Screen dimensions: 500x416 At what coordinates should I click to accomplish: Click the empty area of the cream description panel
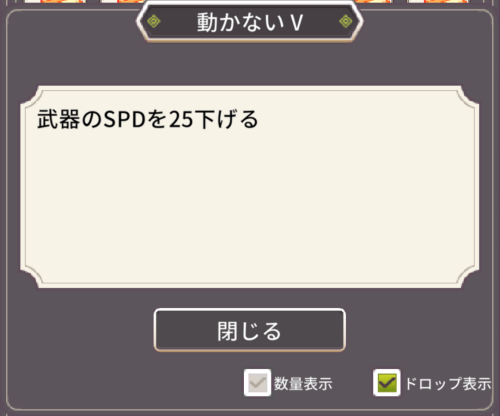coord(249,207)
